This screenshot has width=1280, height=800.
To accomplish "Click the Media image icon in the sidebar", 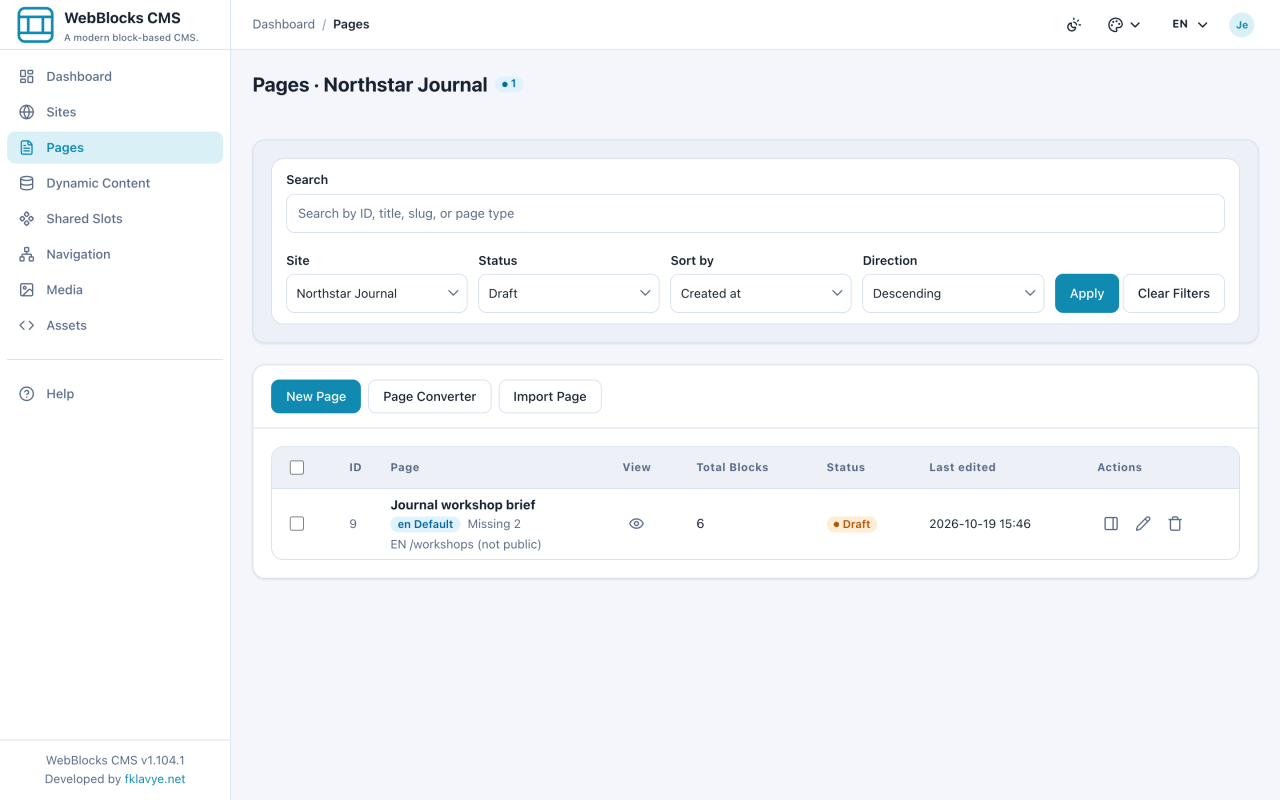I will pyautogui.click(x=27, y=289).
